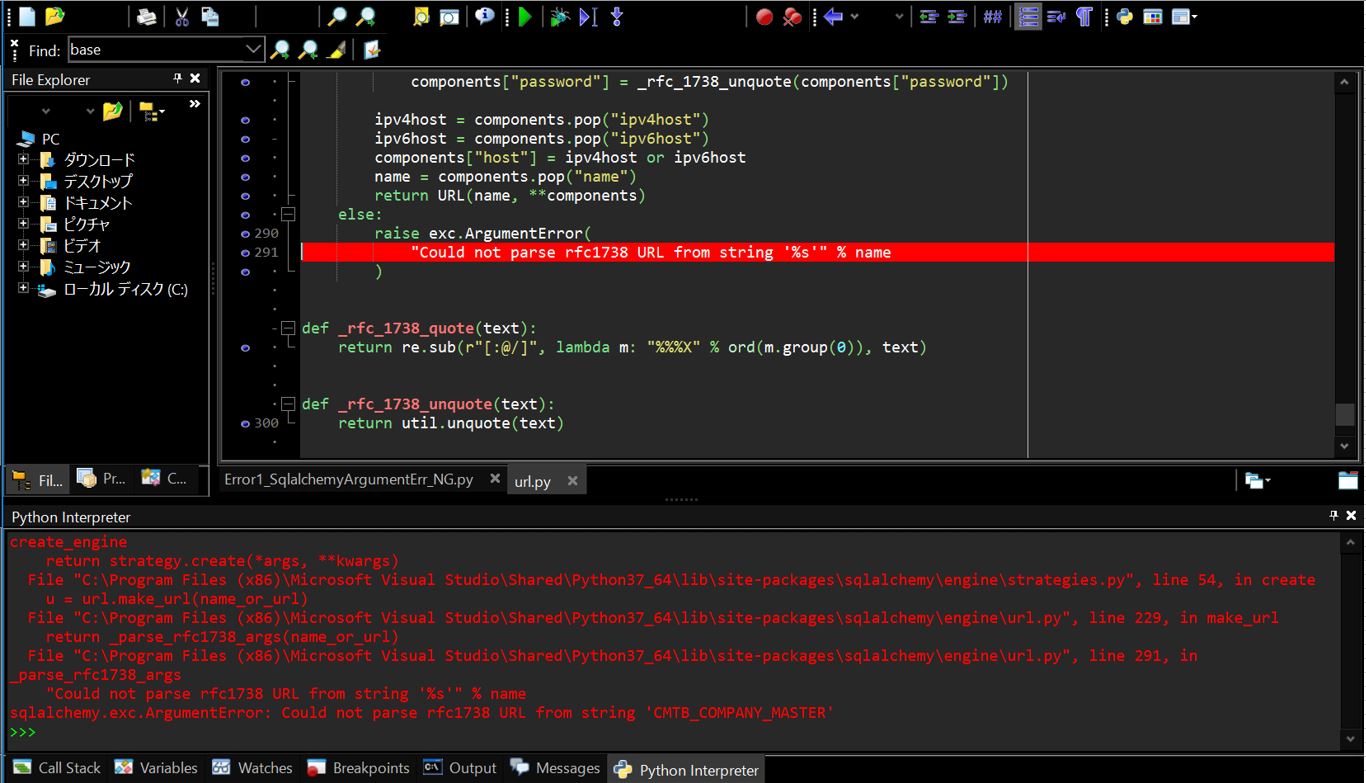Pin the File Explorer panel
This screenshot has height=783, width=1366.
(x=176, y=79)
